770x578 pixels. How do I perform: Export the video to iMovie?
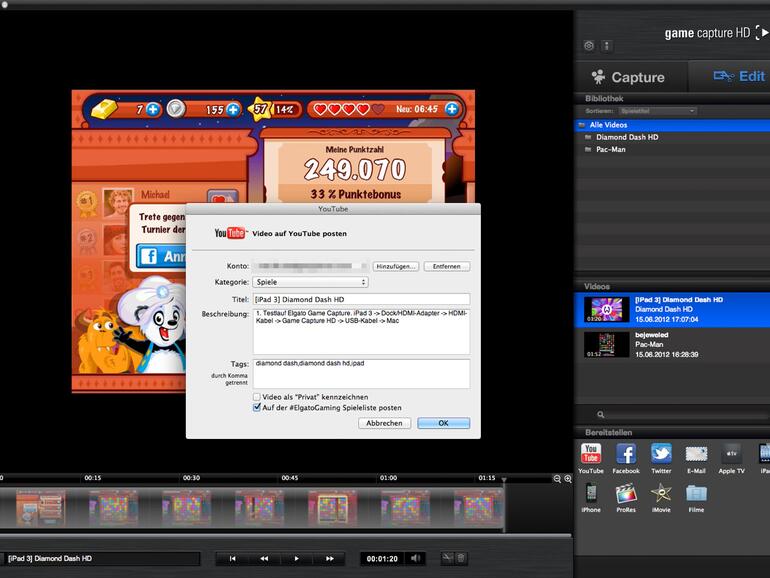(x=661, y=493)
